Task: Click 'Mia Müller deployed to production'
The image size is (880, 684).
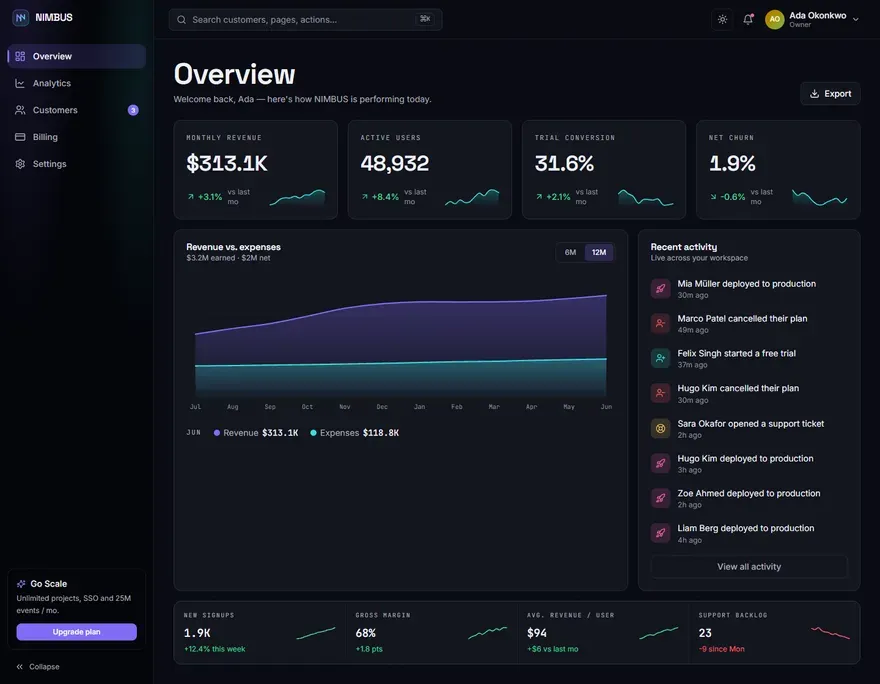Action: pyautogui.click(x=746, y=284)
